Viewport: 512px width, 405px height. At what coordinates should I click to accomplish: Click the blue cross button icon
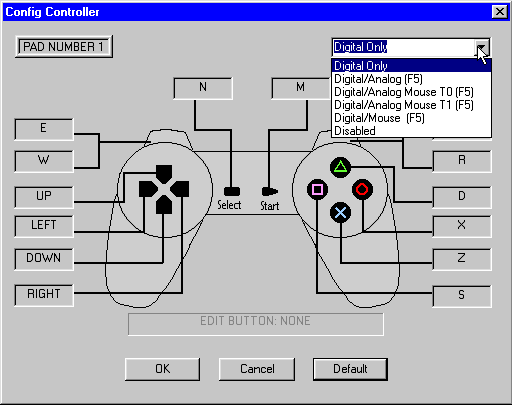pyautogui.click(x=340, y=212)
